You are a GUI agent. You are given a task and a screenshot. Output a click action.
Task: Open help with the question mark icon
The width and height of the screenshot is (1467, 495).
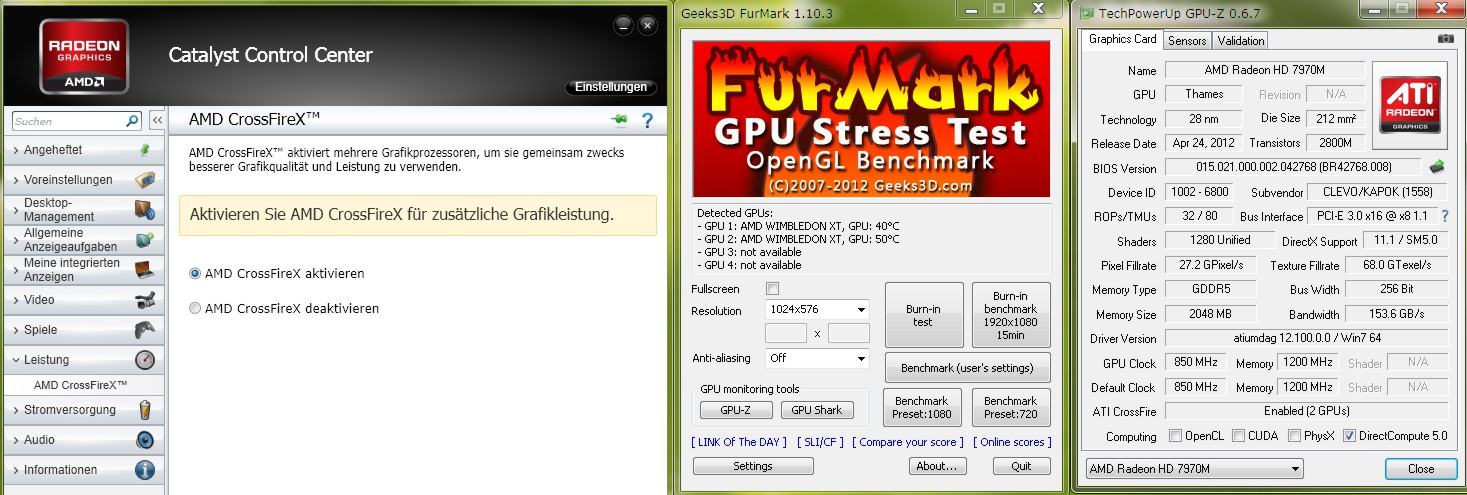647,121
